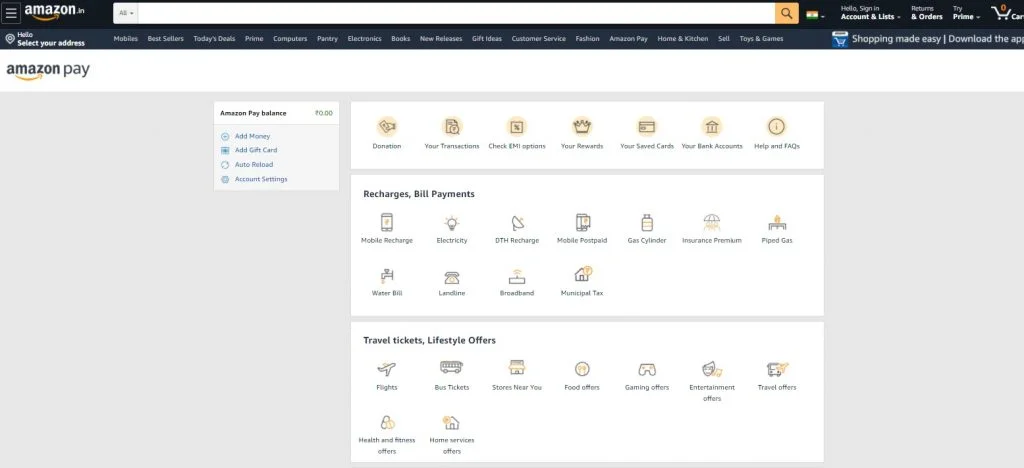Open the Flights airplane icon
Image resolution: width=1024 pixels, height=468 pixels.
click(x=387, y=369)
